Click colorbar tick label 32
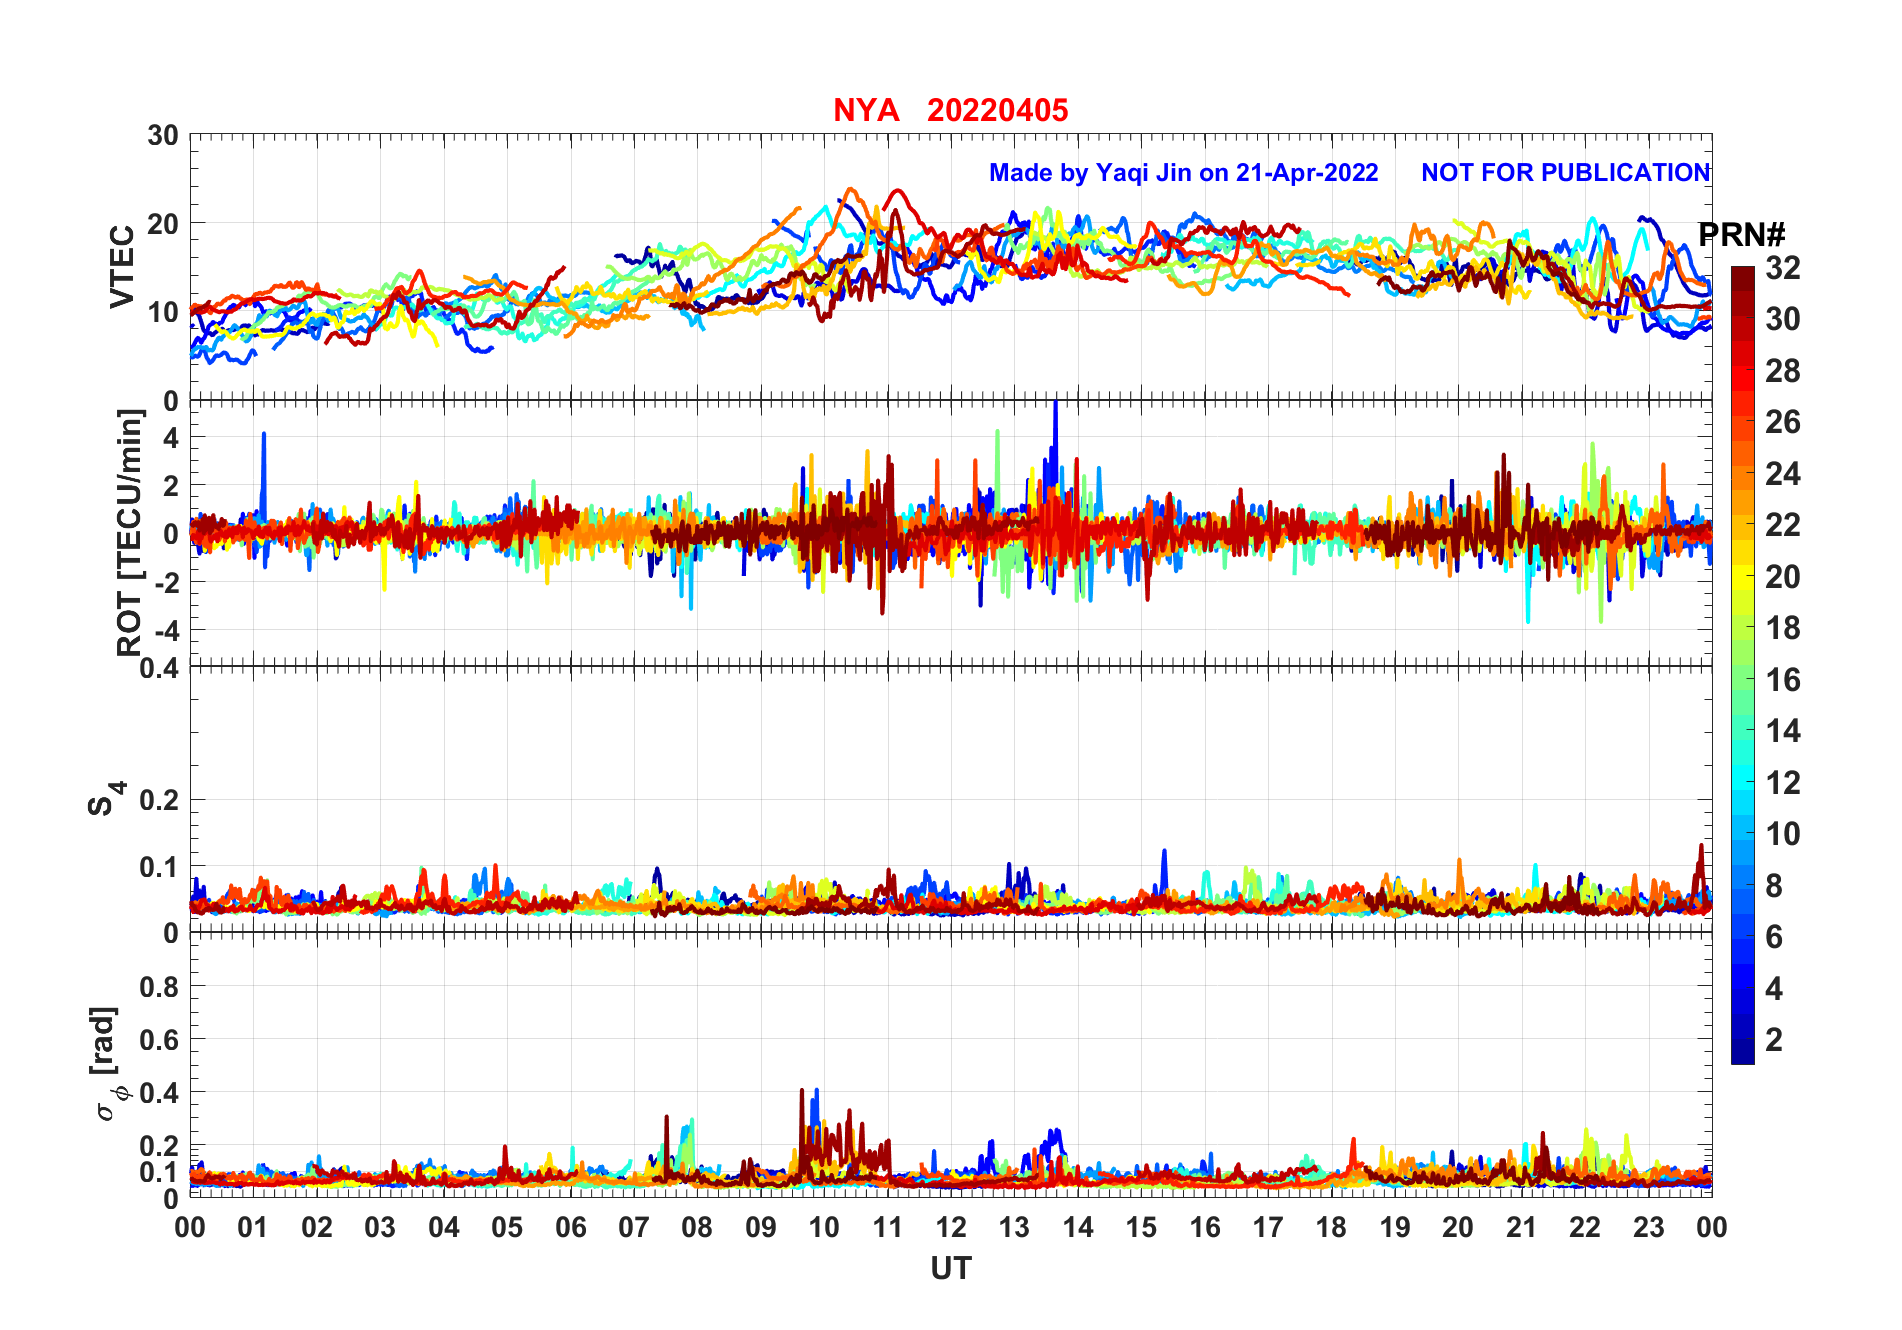The height and width of the screenshot is (1330, 1902). pyautogui.click(x=1782, y=268)
